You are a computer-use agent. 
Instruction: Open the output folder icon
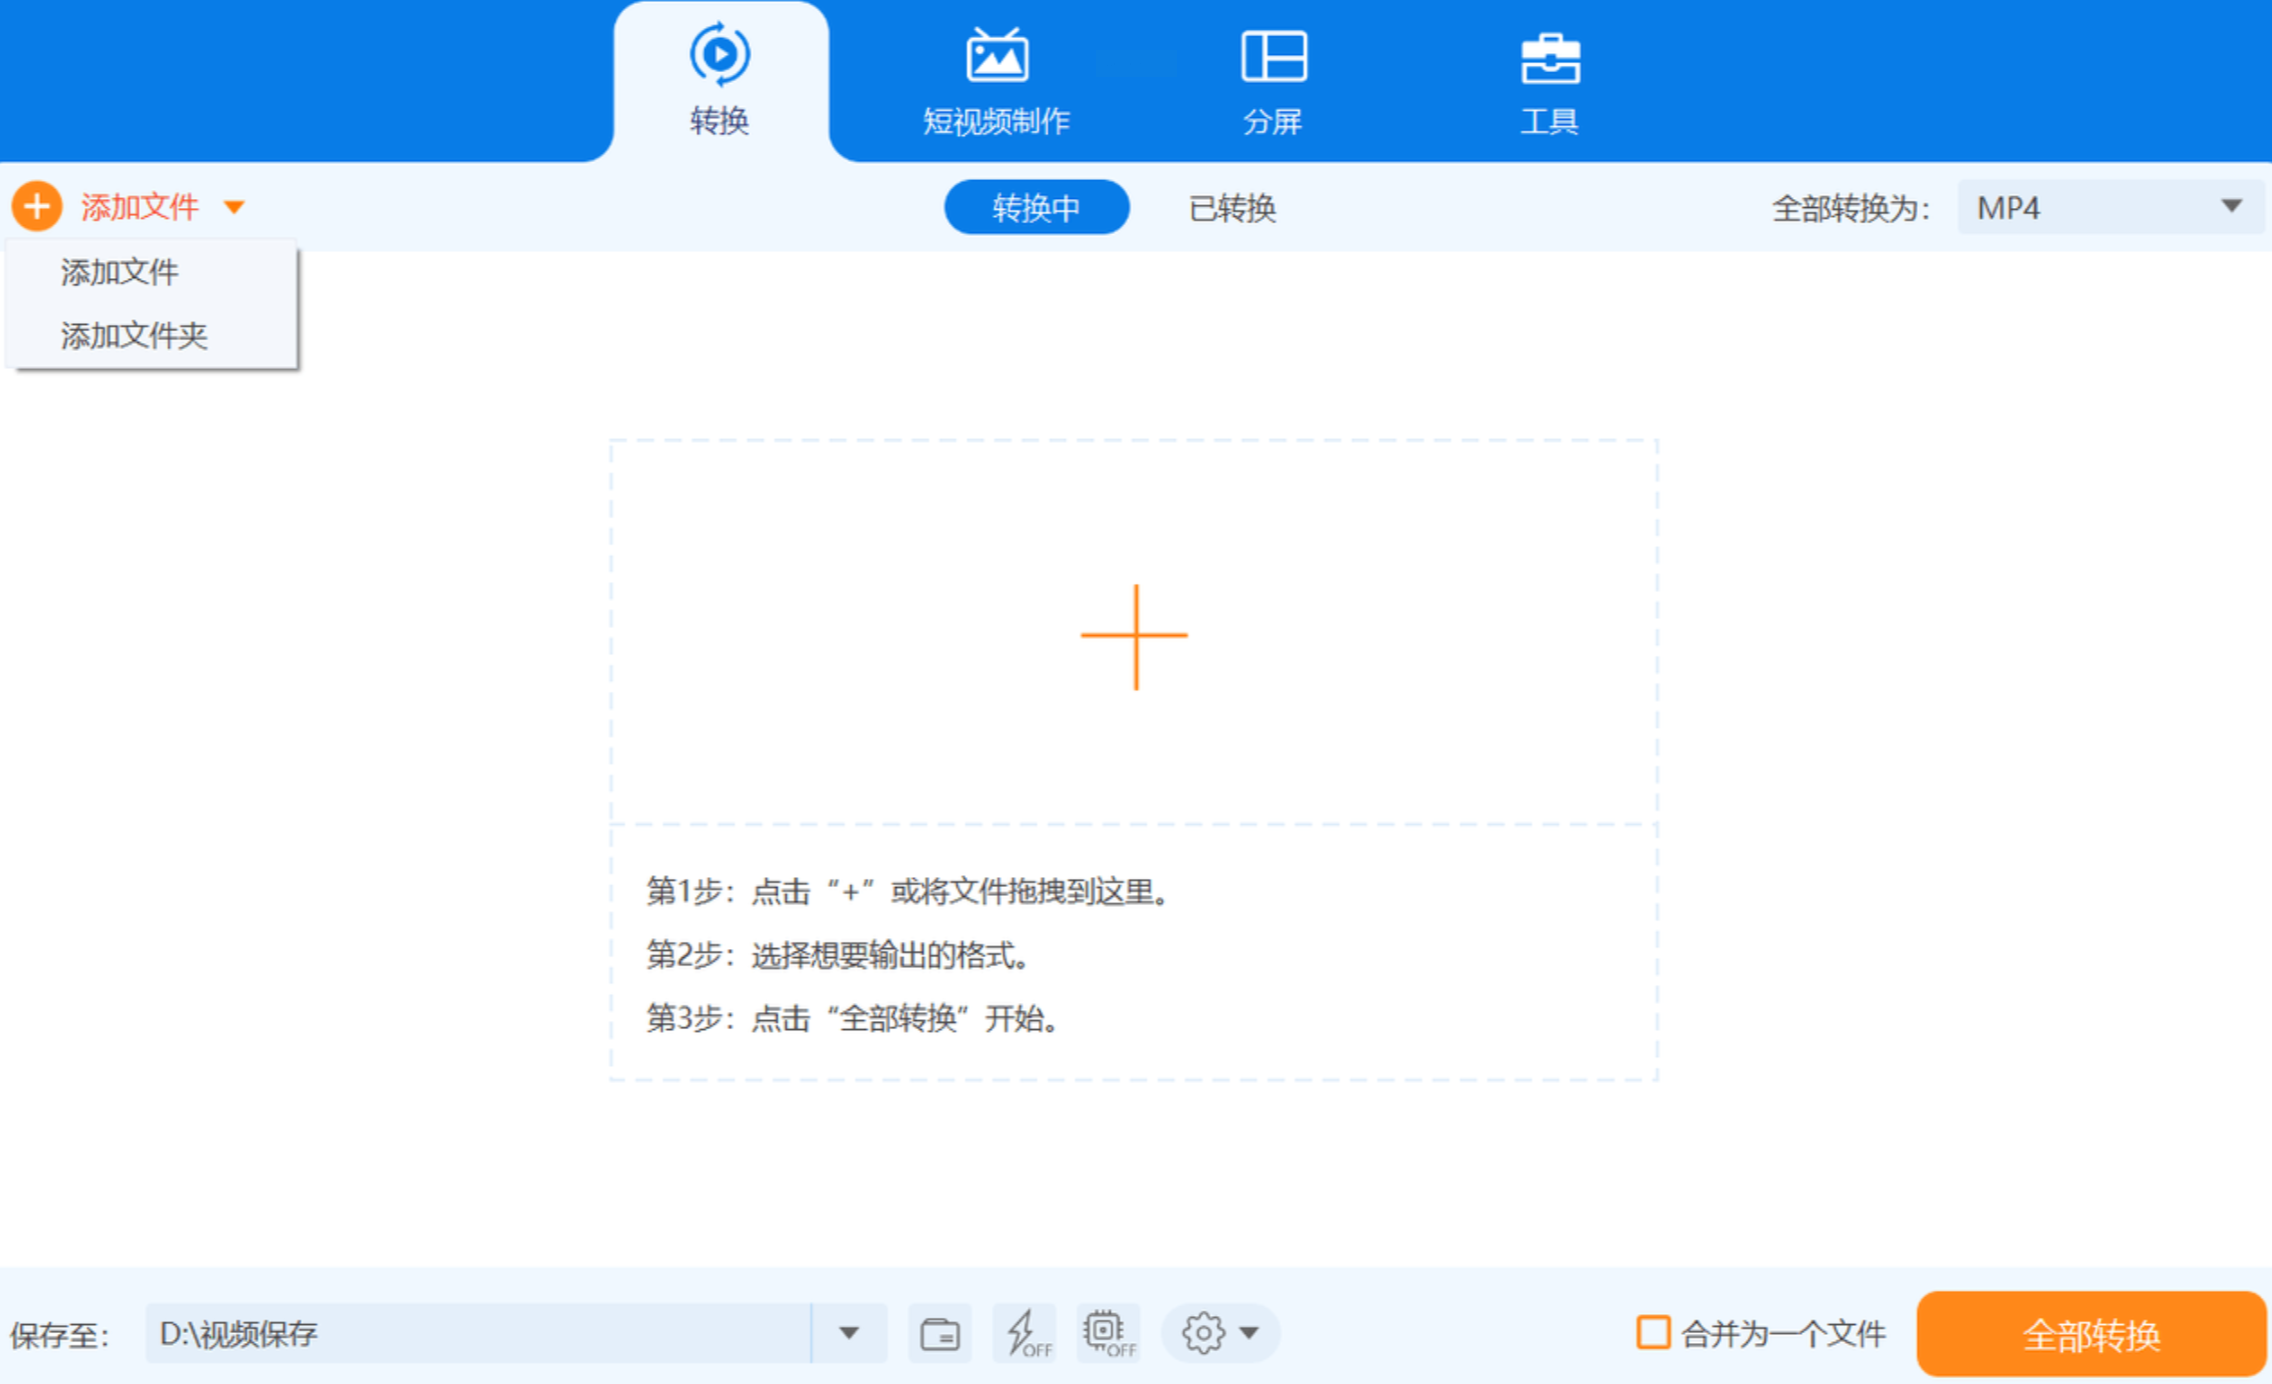click(x=939, y=1333)
